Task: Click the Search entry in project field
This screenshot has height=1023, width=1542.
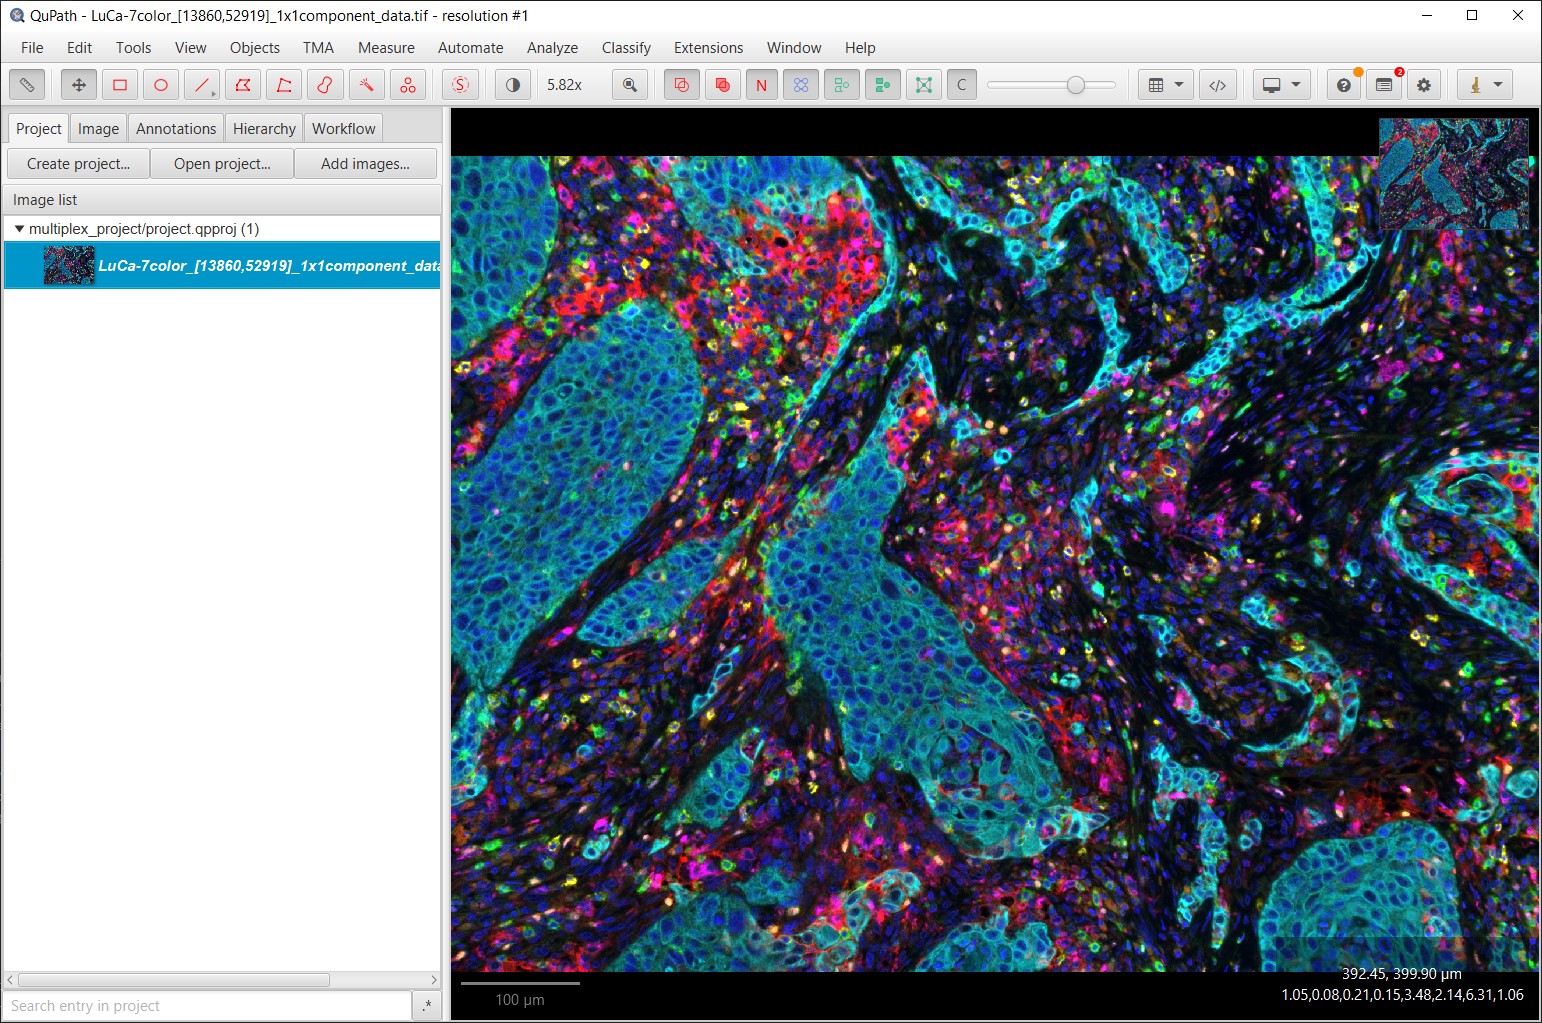Action: pyautogui.click(x=207, y=1005)
